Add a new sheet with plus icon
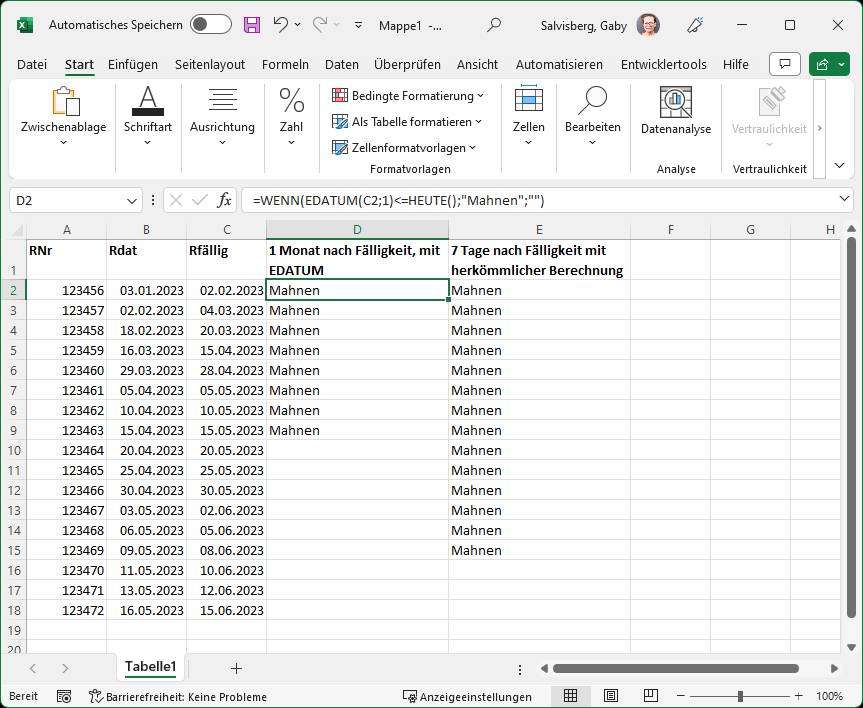The height and width of the screenshot is (708, 863). (x=236, y=667)
